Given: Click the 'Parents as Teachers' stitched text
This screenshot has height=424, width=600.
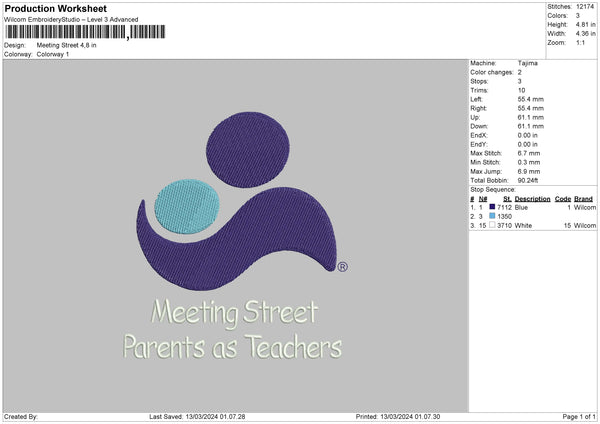Looking at the screenshot, I should click(232, 347).
